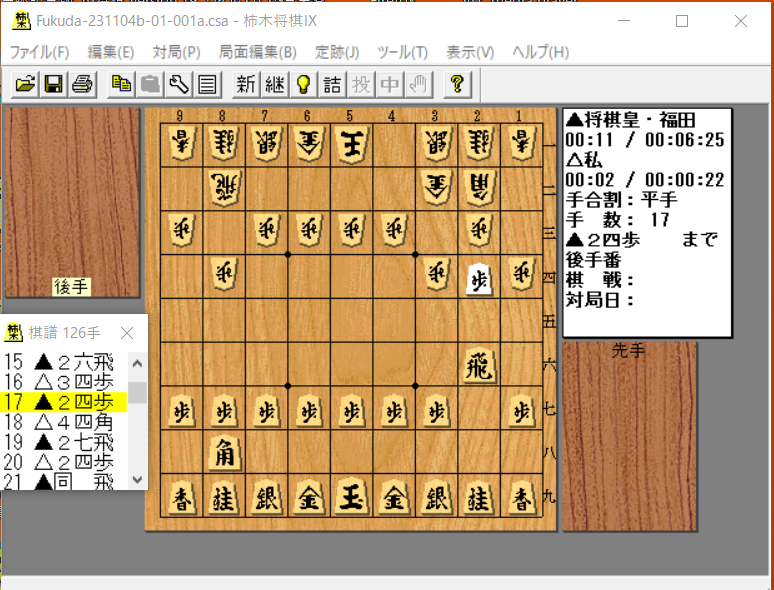
Task: Click the gote pawn on 3四
Action: click(x=436, y=275)
